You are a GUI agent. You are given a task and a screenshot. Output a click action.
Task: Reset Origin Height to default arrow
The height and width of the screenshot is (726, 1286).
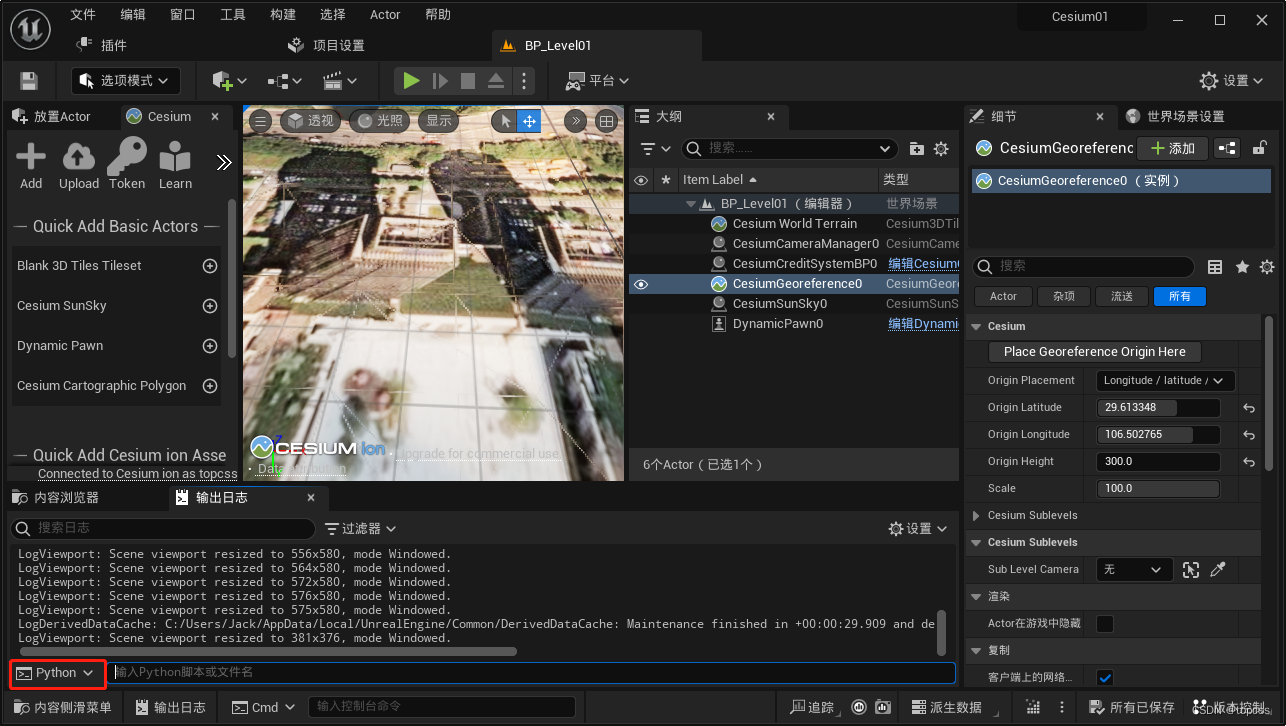[1249, 462]
